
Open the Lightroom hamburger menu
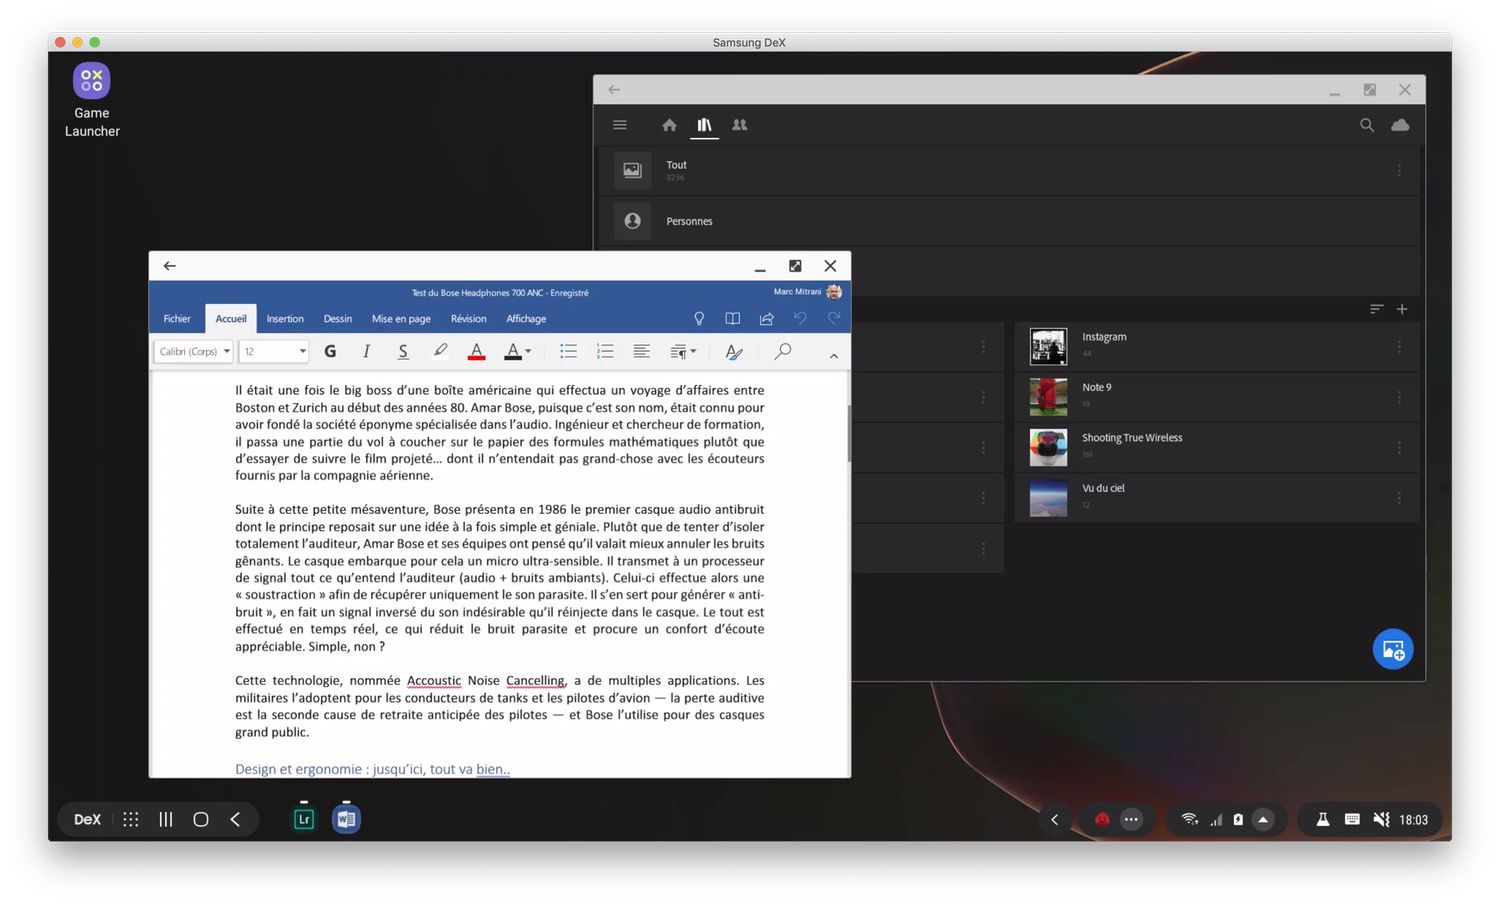click(620, 125)
